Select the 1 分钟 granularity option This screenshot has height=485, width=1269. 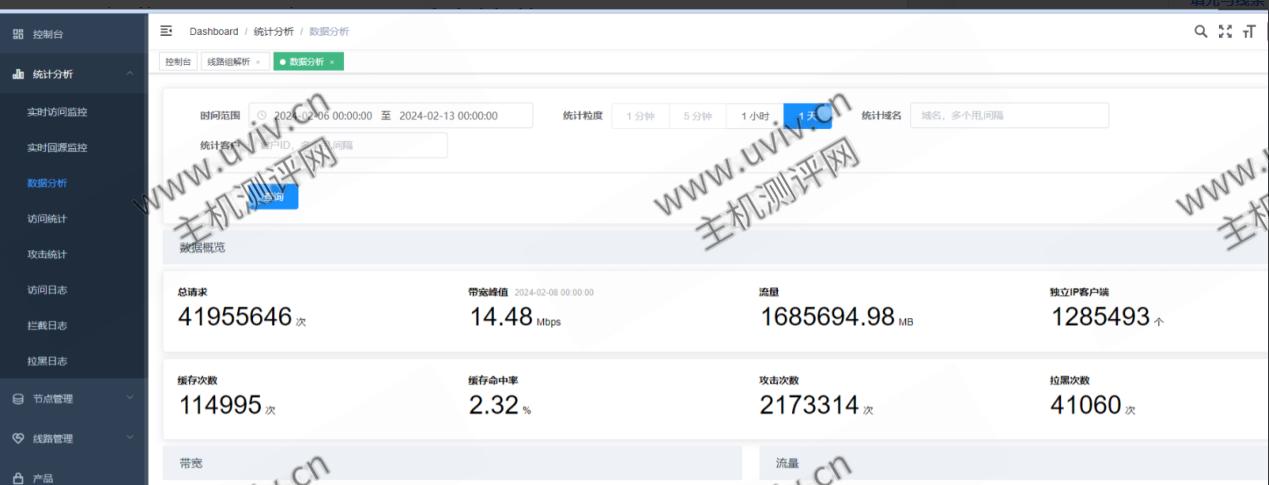640,116
